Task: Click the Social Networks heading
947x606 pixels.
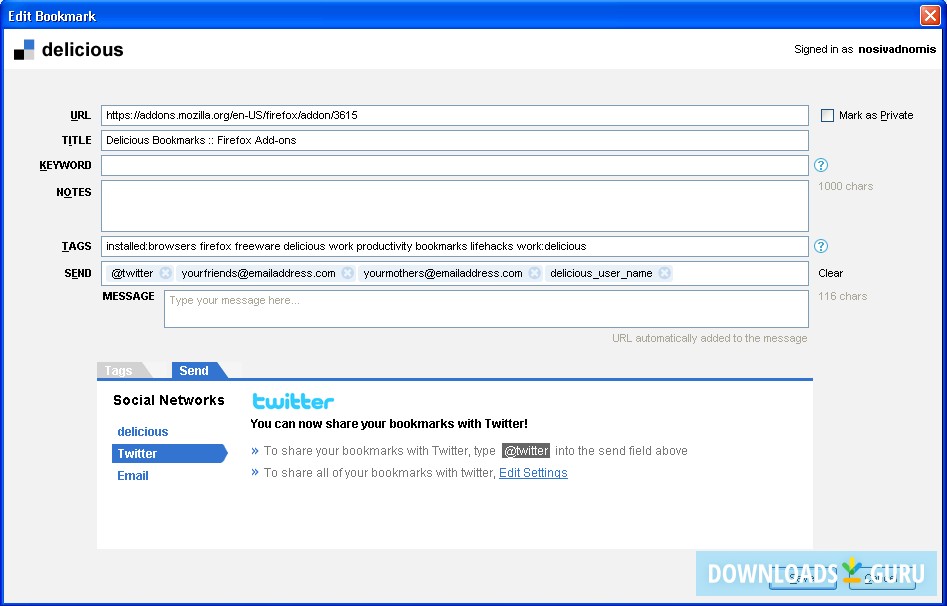Action: coord(169,400)
